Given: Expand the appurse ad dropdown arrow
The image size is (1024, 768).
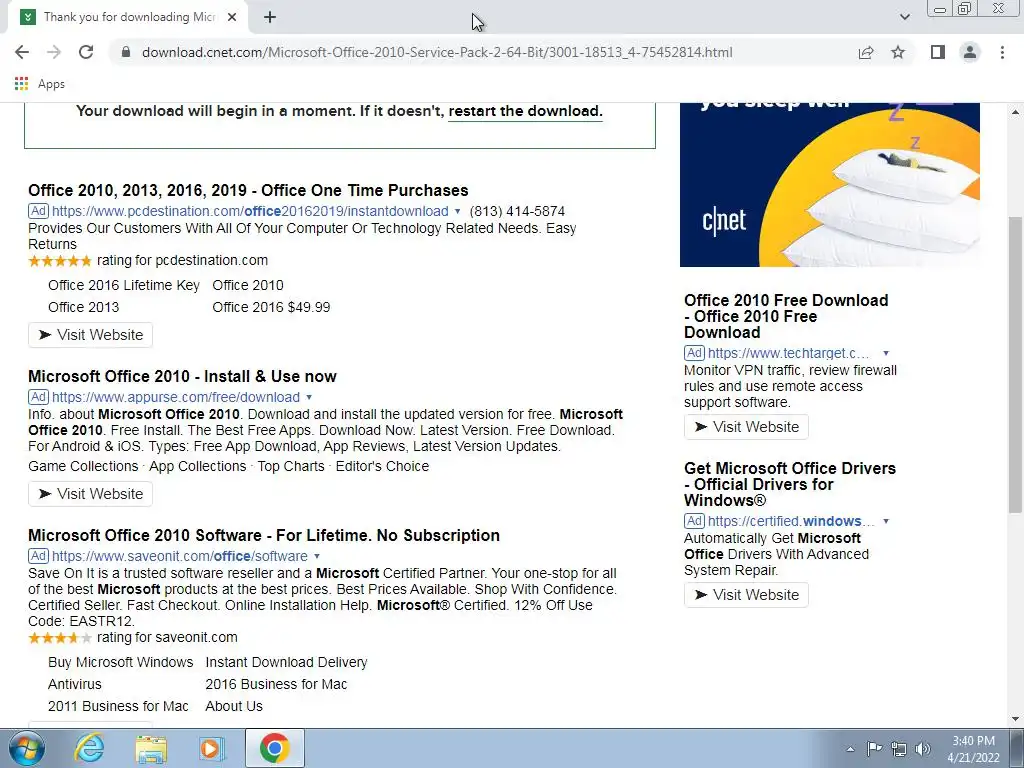Looking at the screenshot, I should pos(309,398).
